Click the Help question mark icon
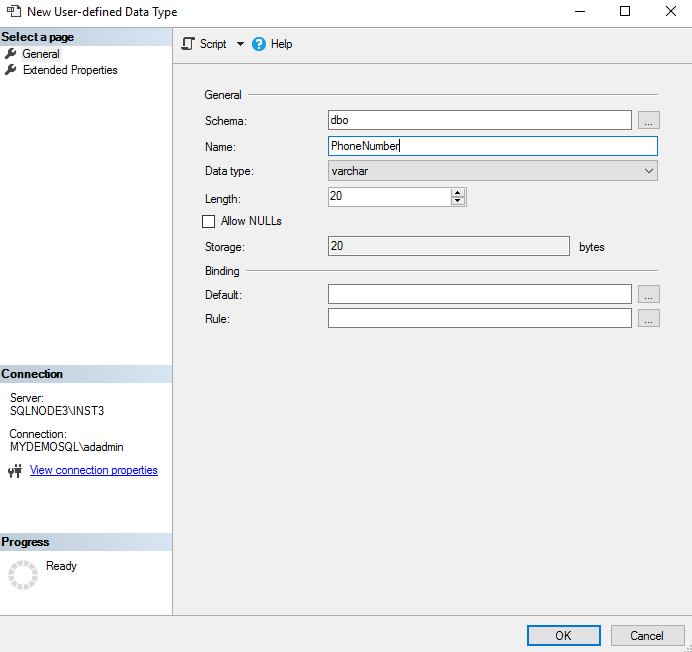This screenshot has height=652, width=692. tap(259, 44)
